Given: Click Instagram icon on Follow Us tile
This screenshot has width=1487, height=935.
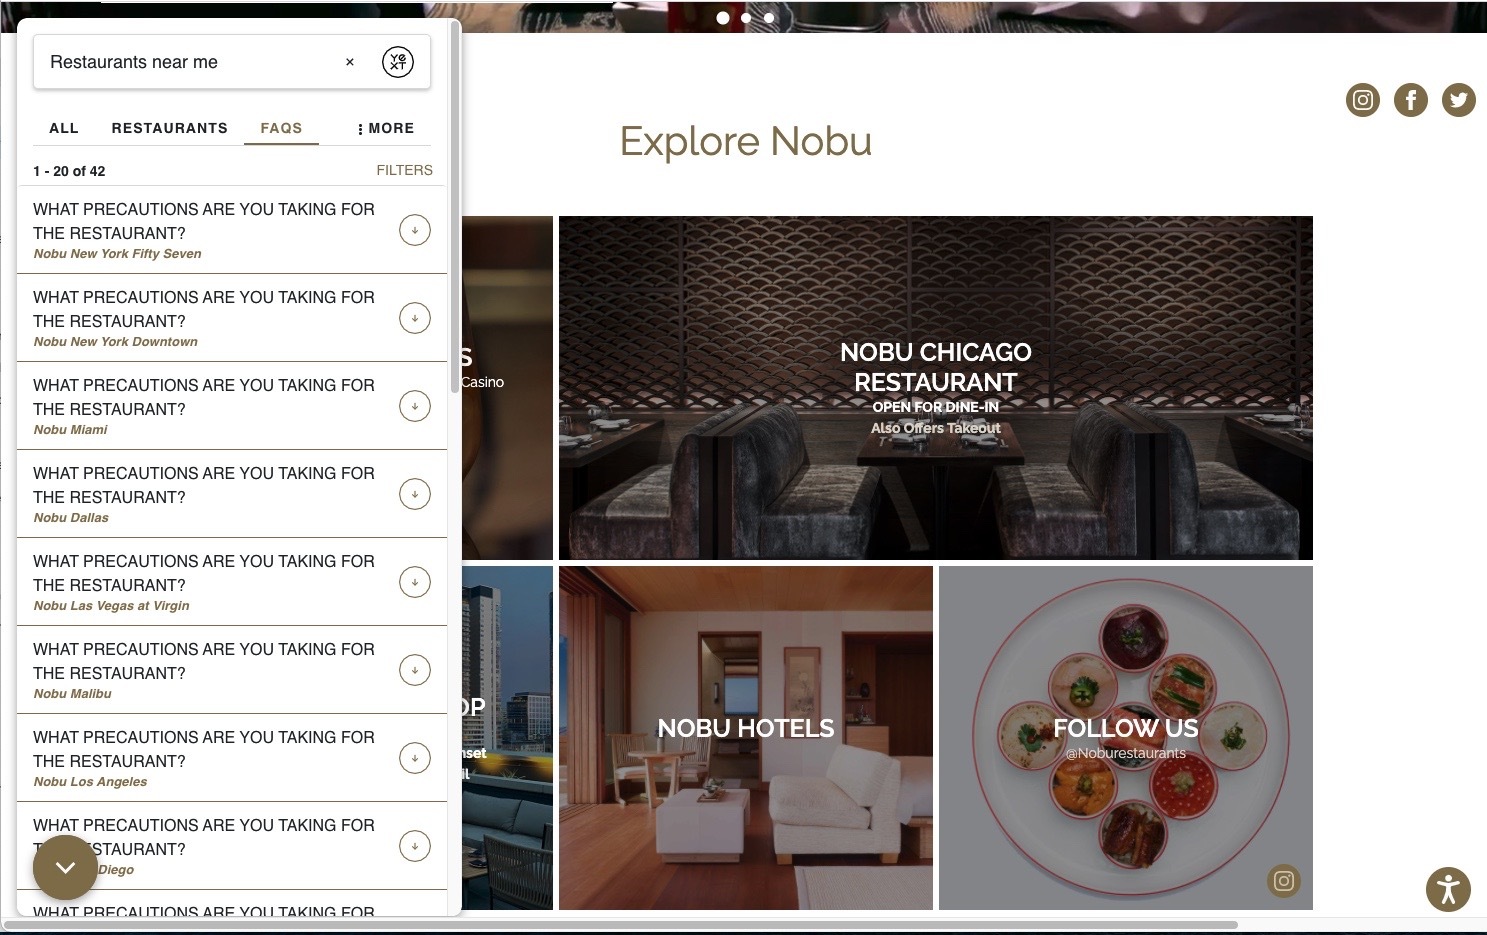Looking at the screenshot, I should click(1284, 881).
